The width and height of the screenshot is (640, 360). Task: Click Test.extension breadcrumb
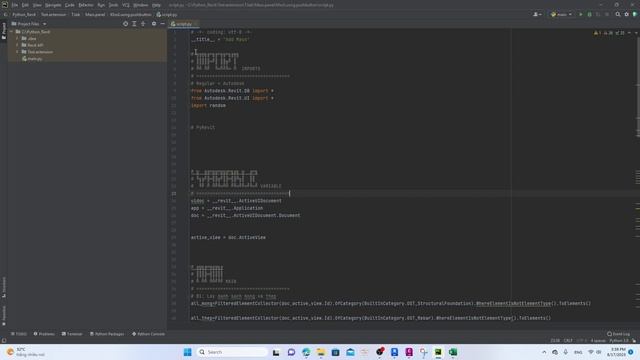(x=53, y=15)
